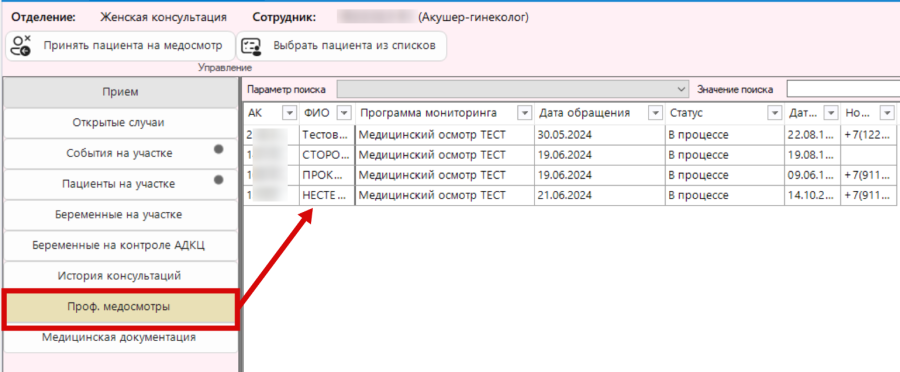Screen dimensions: 900x372
Task: Click Медицинский осмотр ТЕСТ in ПРОК... row
Action: click(x=444, y=175)
